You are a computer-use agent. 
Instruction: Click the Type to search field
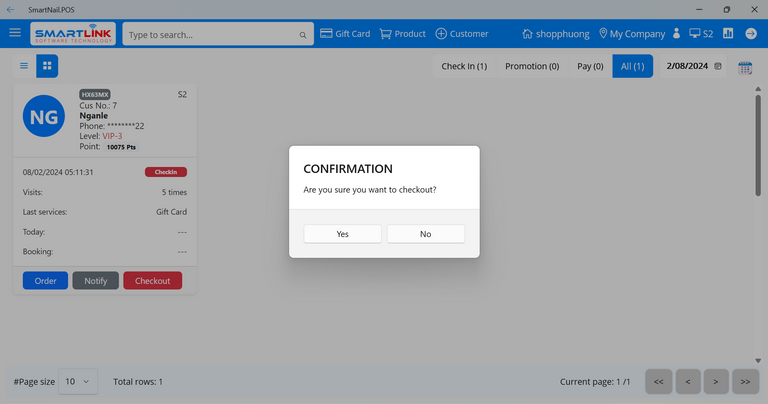[210, 35]
